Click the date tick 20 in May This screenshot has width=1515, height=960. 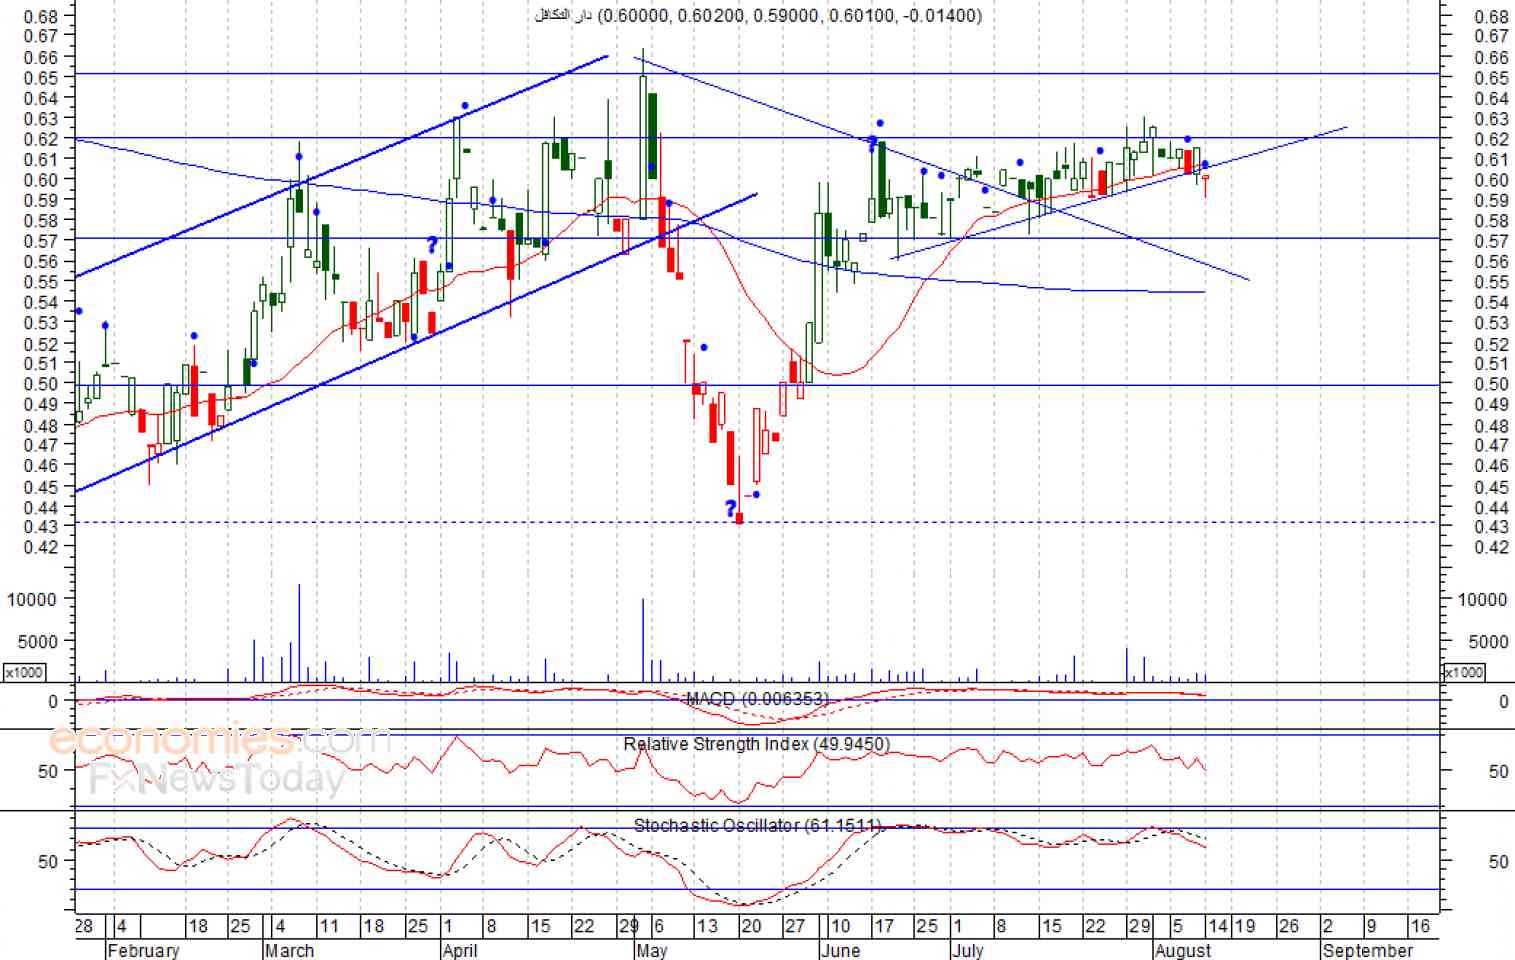pos(751,926)
